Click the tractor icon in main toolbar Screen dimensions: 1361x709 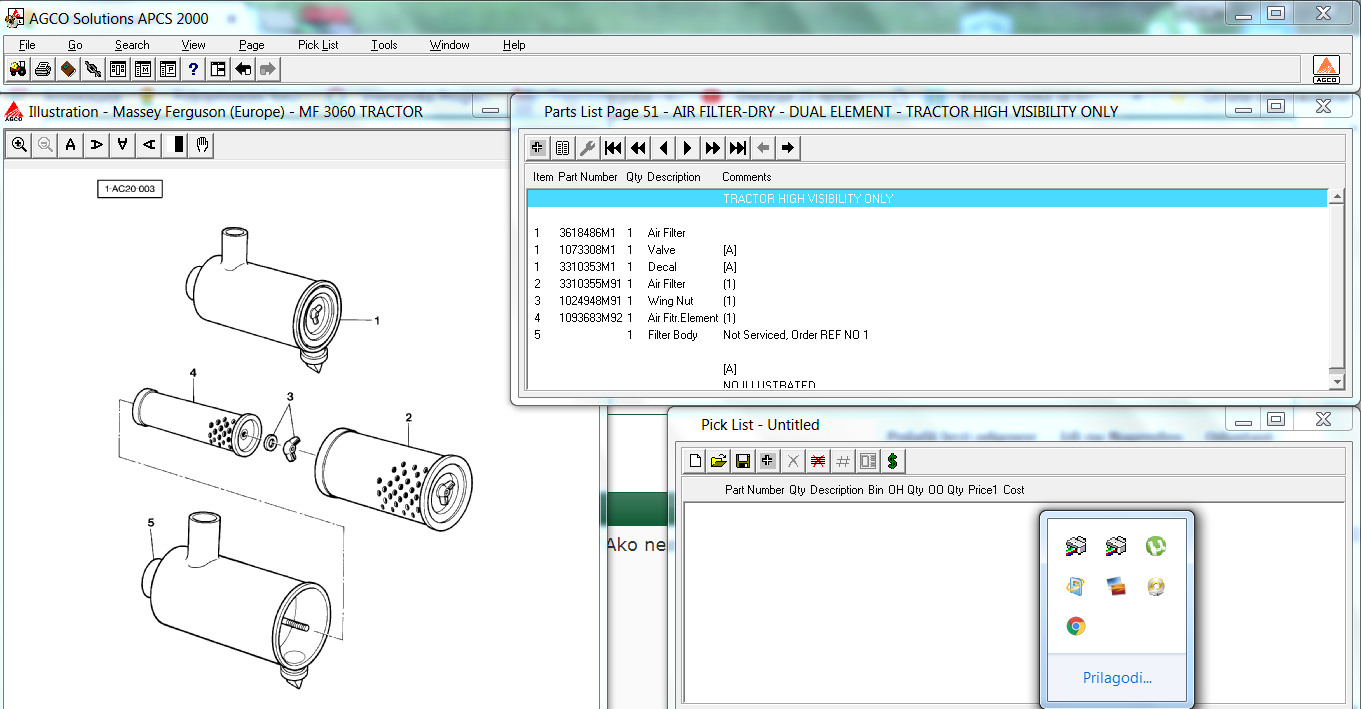17,69
